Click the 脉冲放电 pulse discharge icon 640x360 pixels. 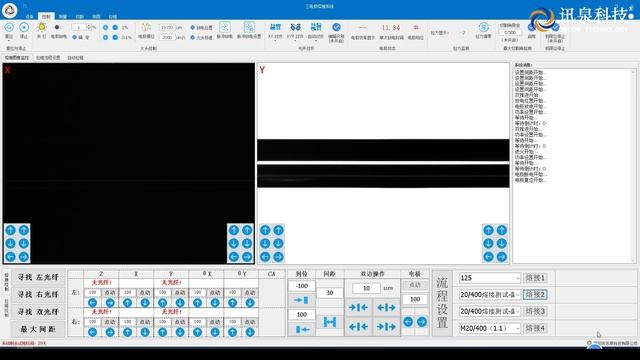coord(224,27)
